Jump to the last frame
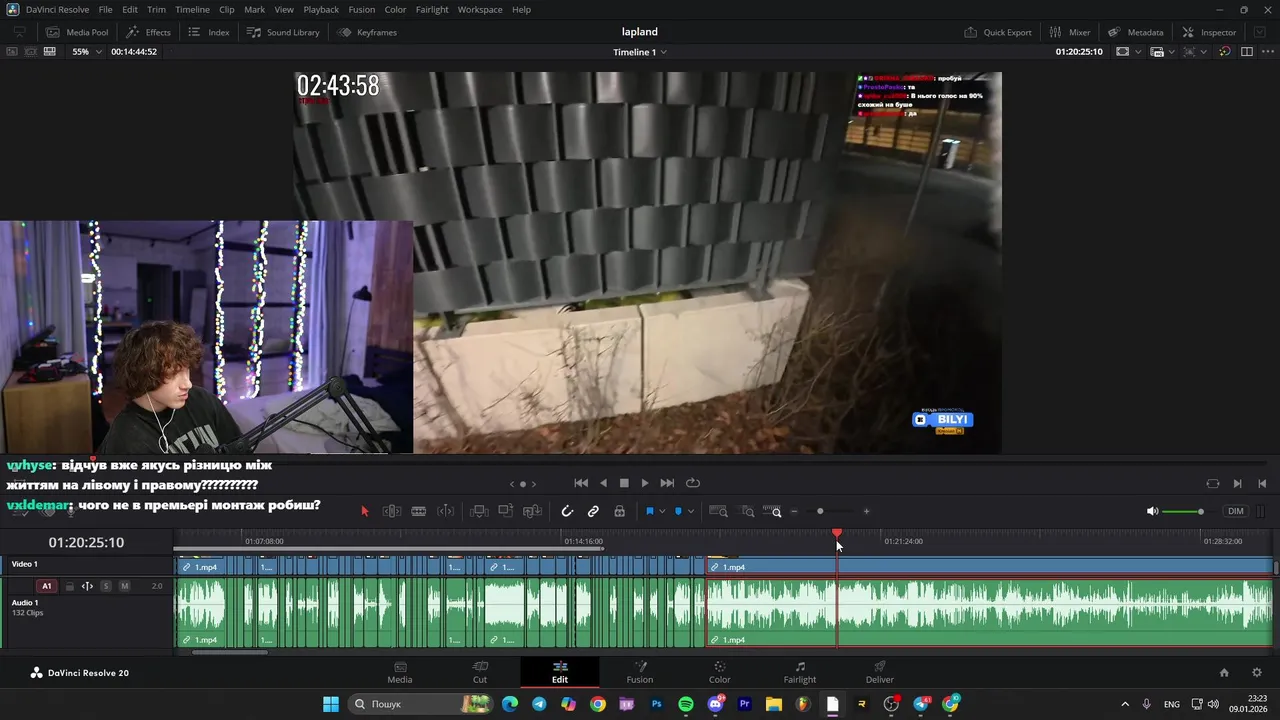This screenshot has height=720, width=1280. [667, 483]
